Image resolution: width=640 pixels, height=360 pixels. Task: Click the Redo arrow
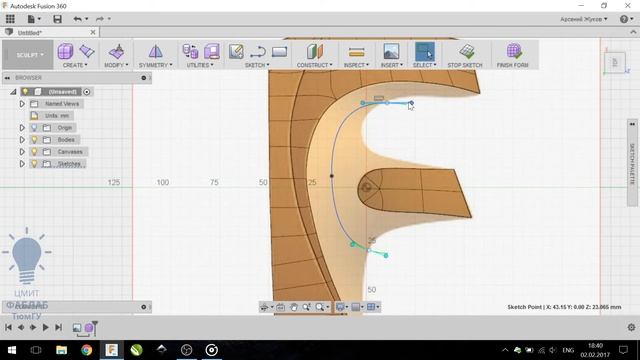point(100,19)
